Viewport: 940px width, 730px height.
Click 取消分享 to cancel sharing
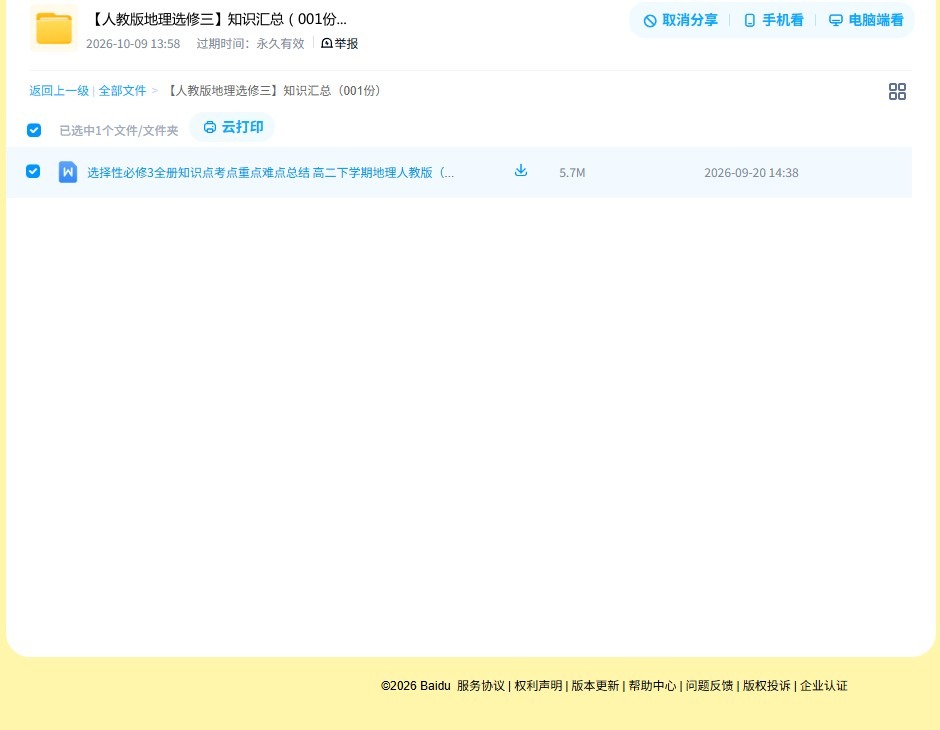680,20
